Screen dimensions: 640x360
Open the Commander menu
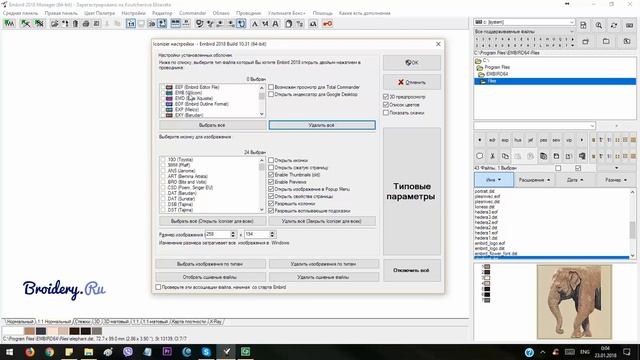pyautogui.click(x=193, y=13)
